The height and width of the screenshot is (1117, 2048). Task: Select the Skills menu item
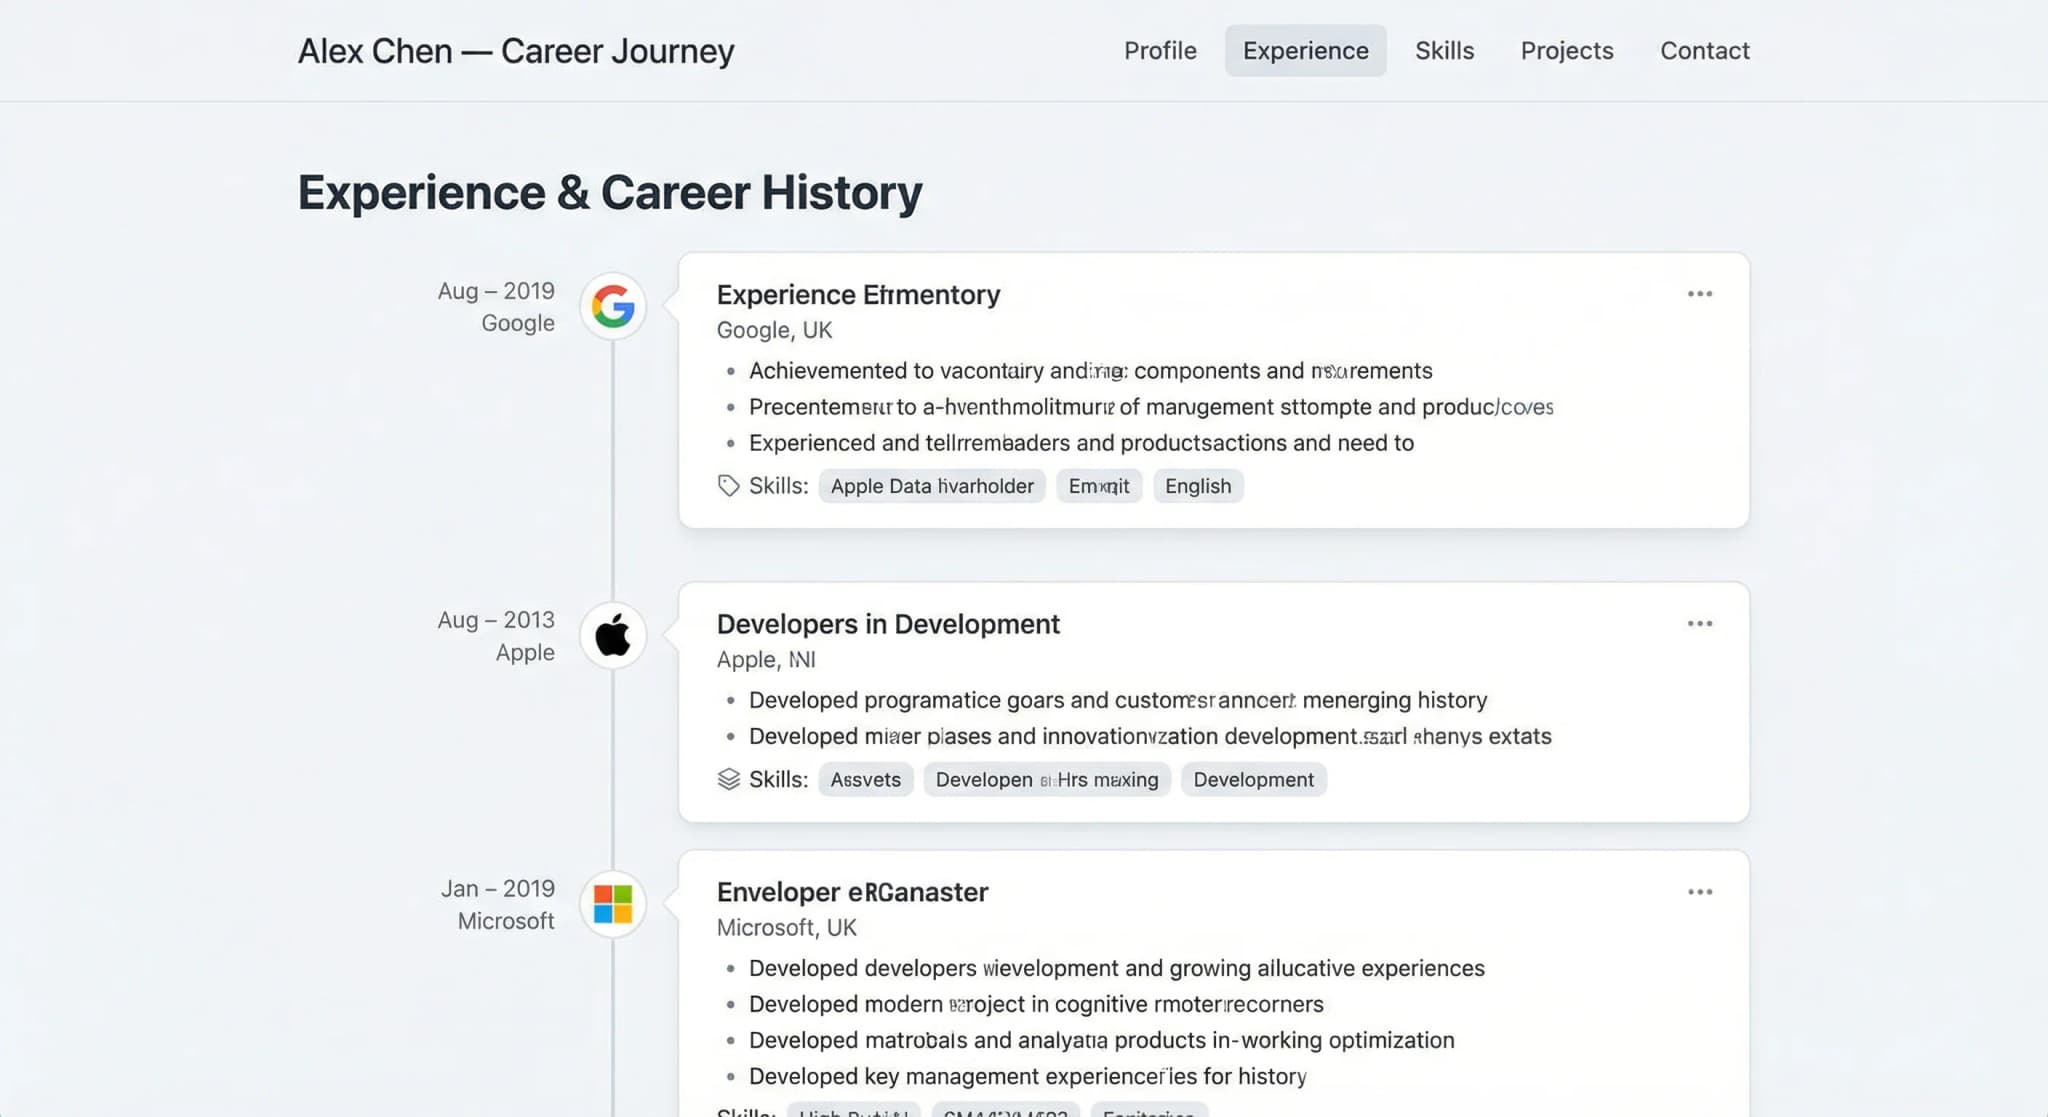click(x=1444, y=50)
